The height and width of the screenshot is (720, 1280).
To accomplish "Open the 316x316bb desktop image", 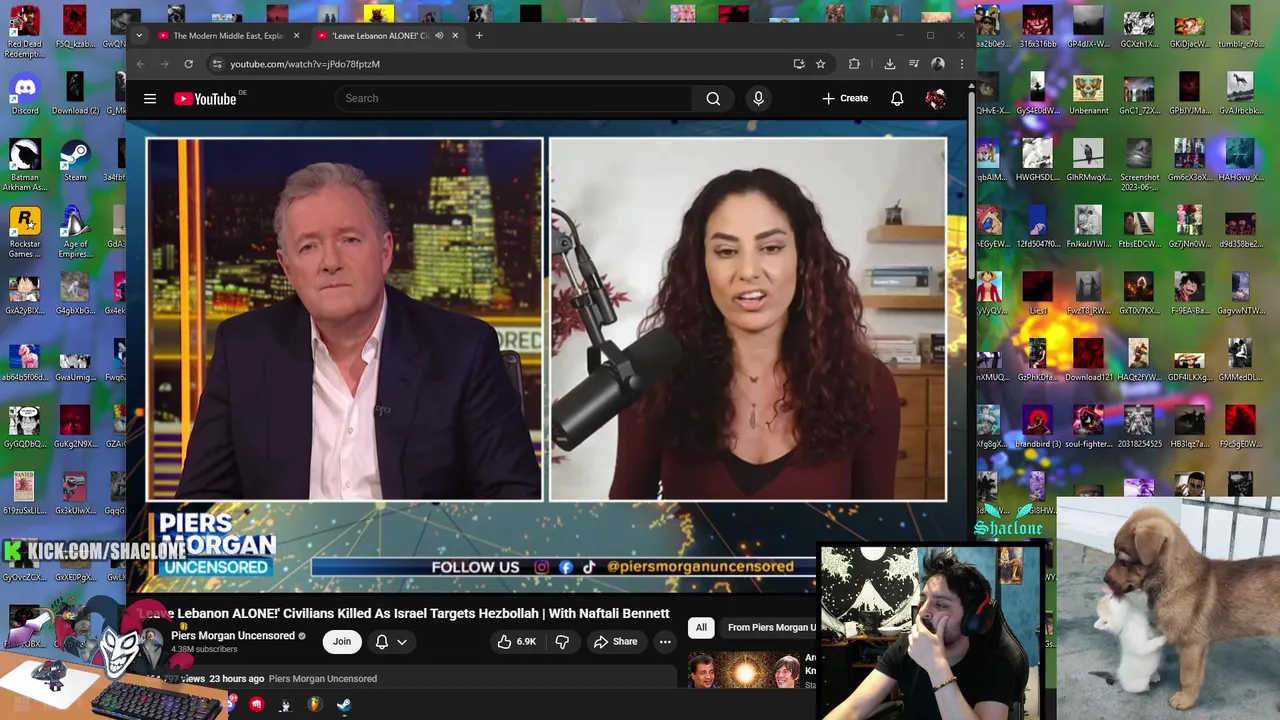I will 1037,28.
